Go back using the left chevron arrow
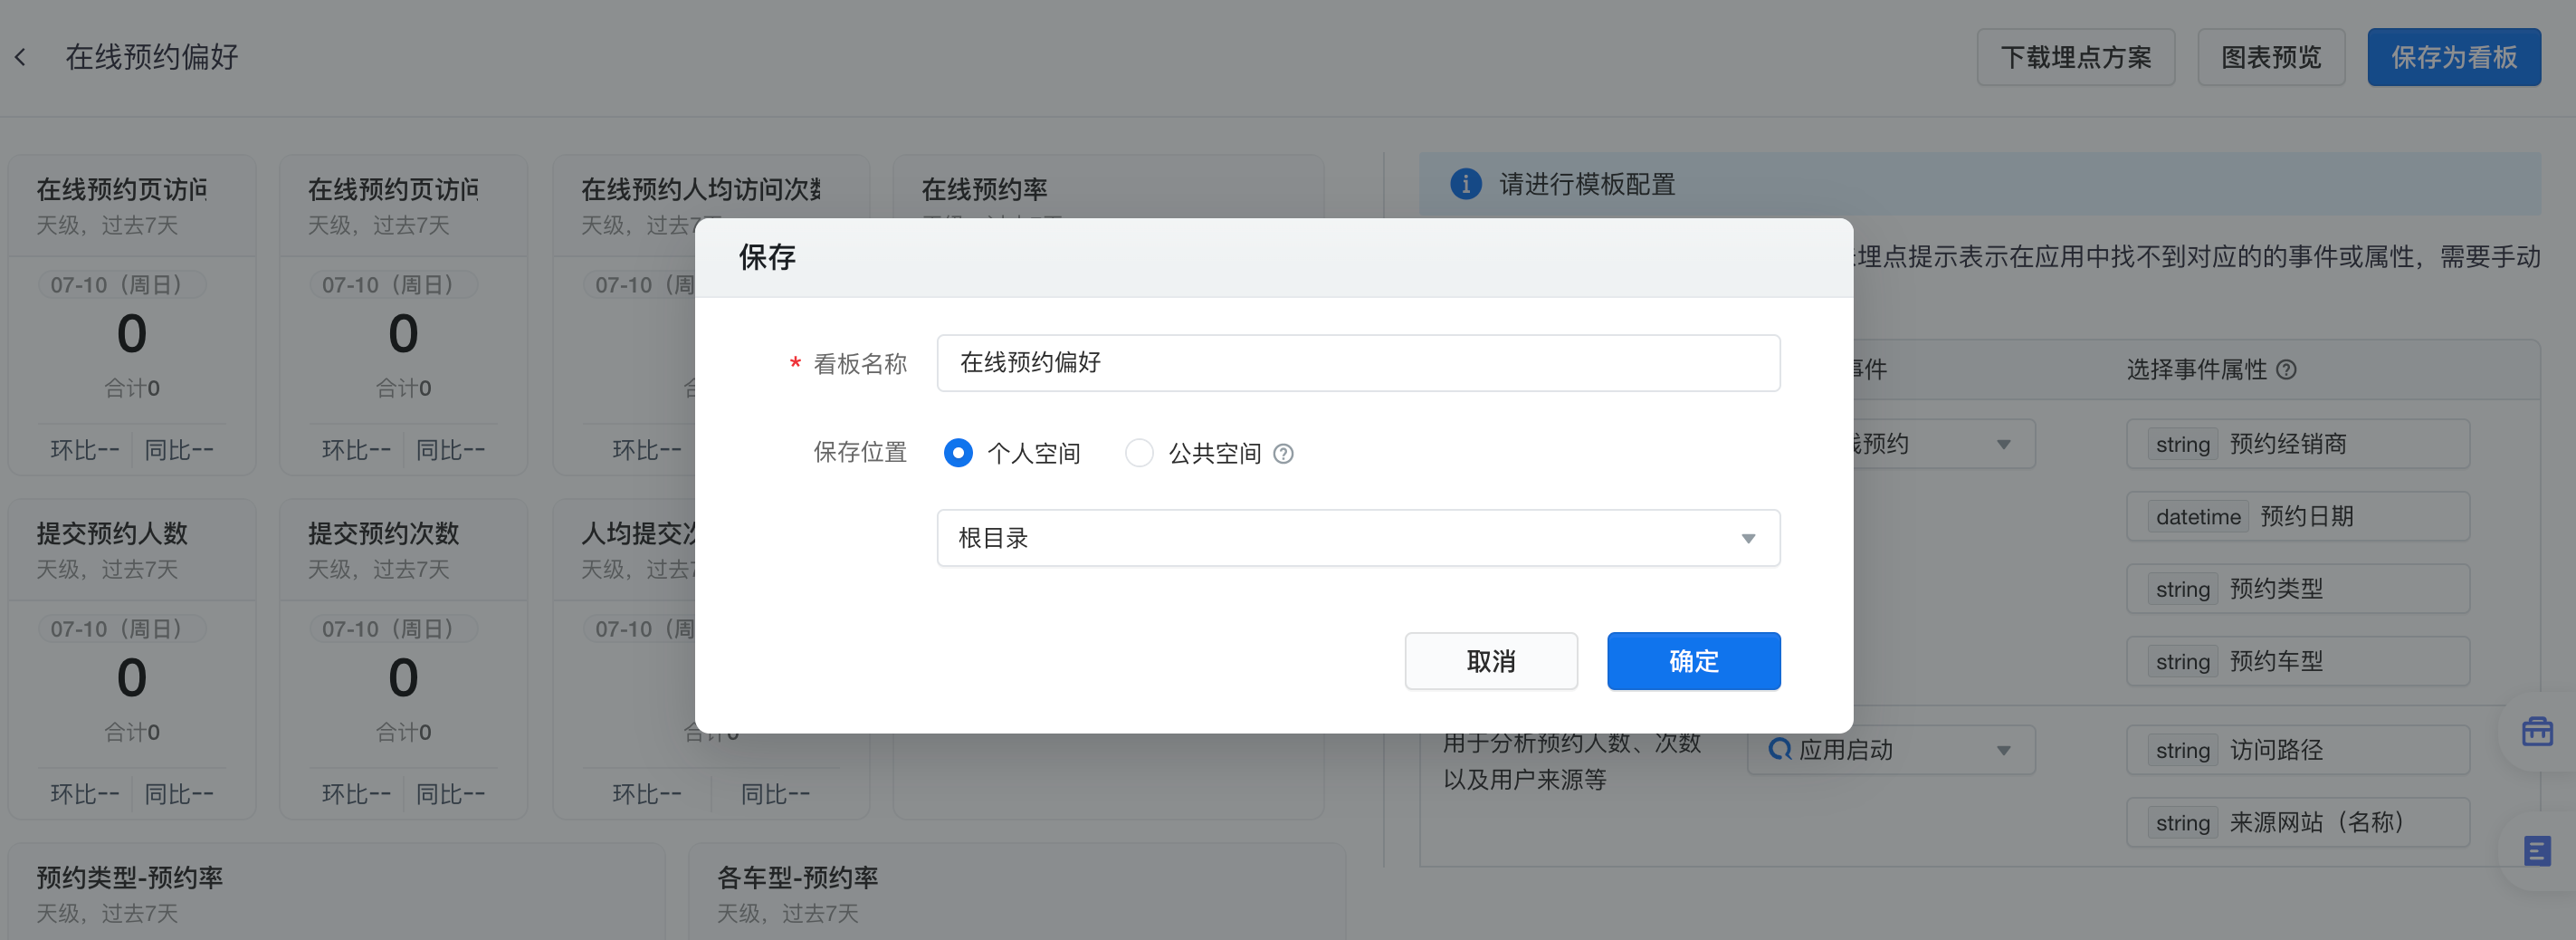Viewport: 2576px width, 940px height. 20,57
